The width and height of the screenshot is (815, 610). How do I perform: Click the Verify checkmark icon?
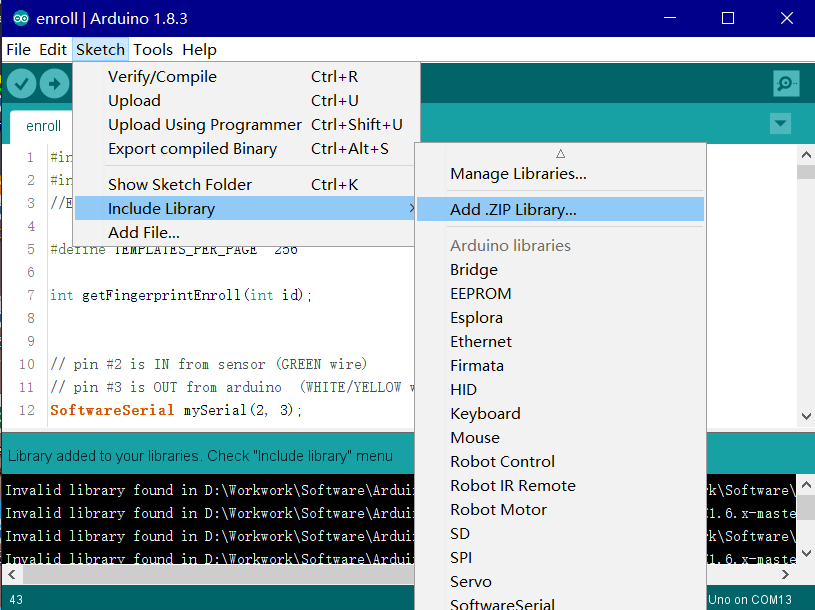(22, 84)
